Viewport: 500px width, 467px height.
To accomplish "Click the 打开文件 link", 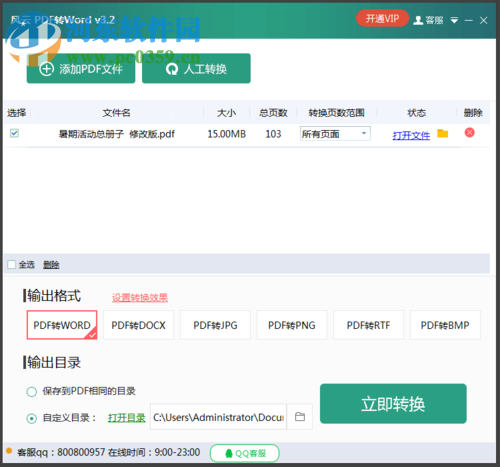I will (411, 135).
